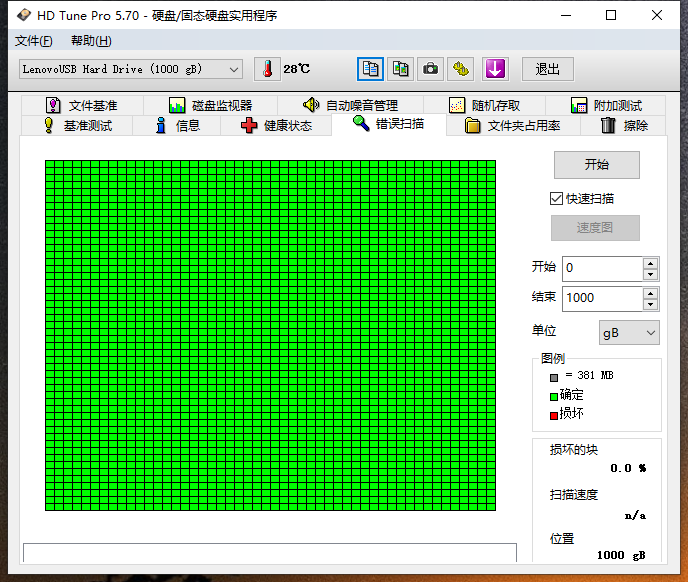Click the red 损坏 legend swatch

tap(554, 416)
